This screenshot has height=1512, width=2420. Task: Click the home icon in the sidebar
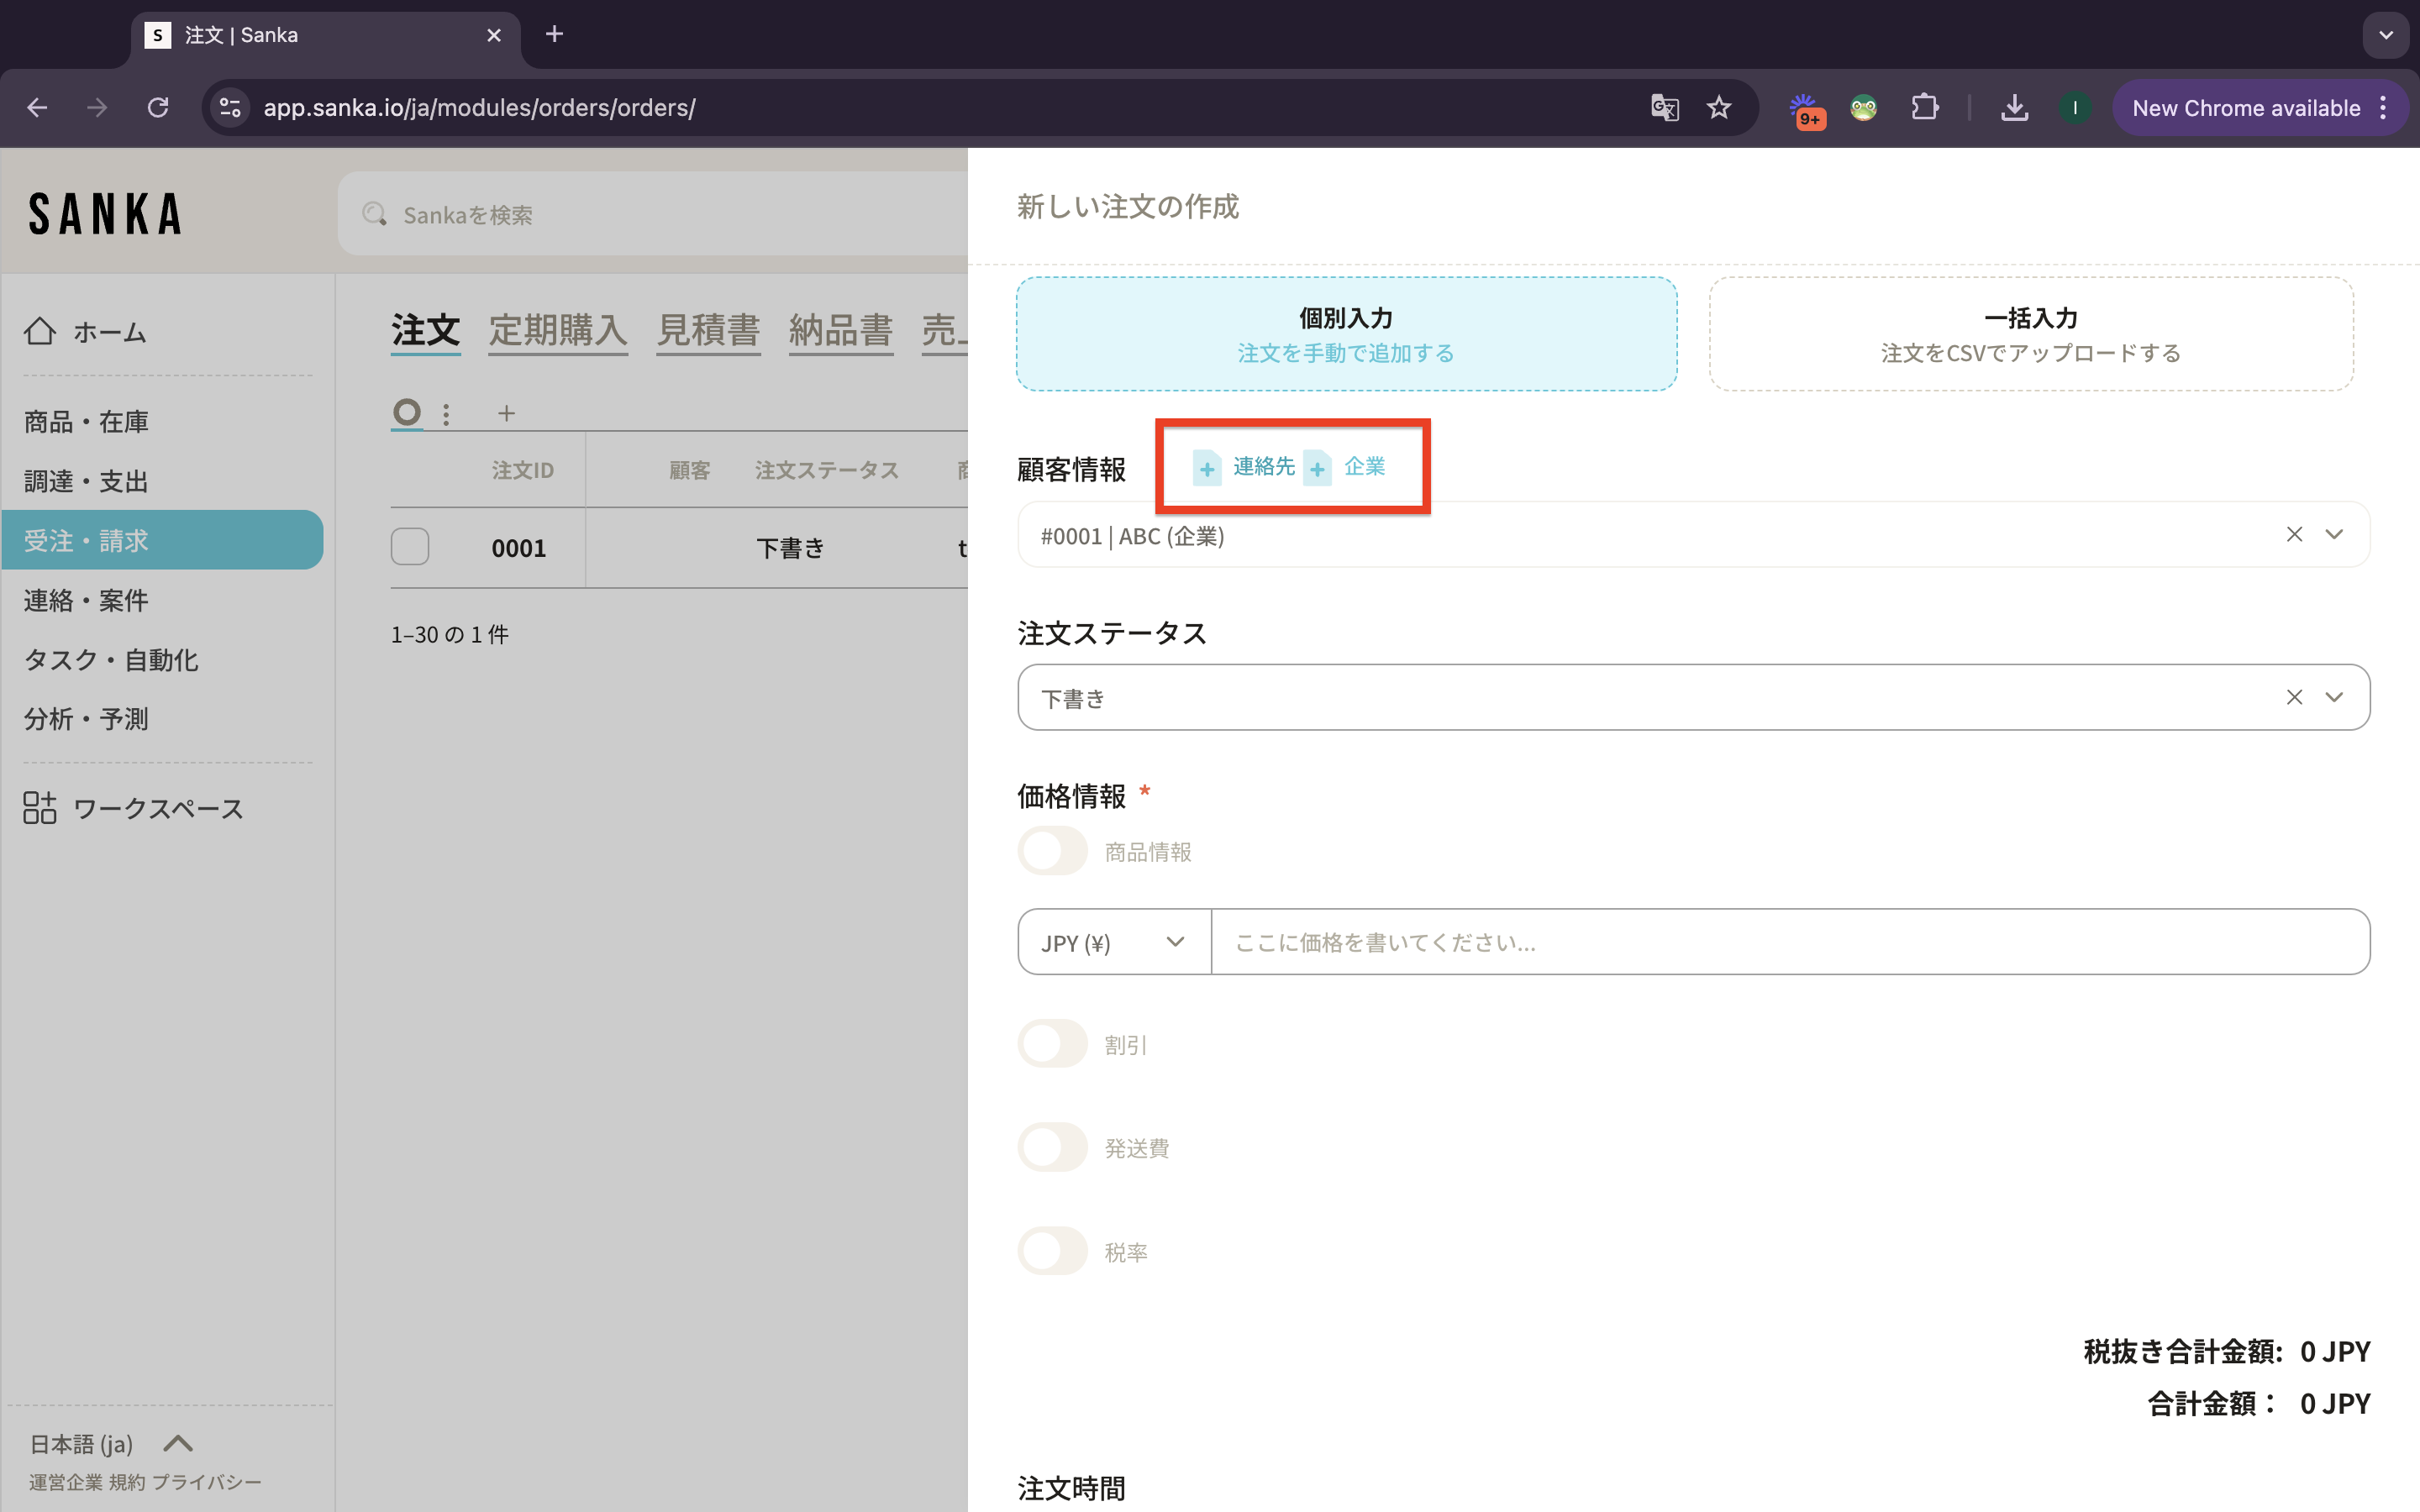tap(40, 331)
